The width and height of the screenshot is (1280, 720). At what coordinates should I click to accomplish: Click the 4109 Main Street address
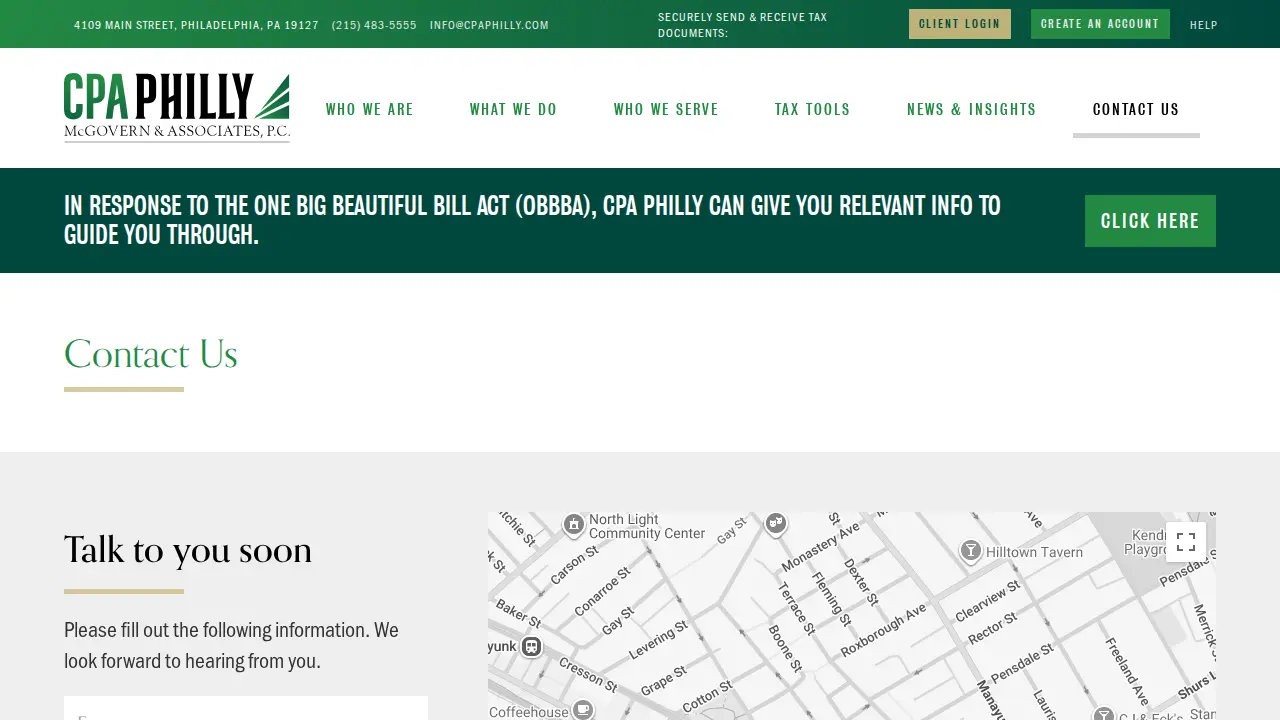pyautogui.click(x=196, y=25)
